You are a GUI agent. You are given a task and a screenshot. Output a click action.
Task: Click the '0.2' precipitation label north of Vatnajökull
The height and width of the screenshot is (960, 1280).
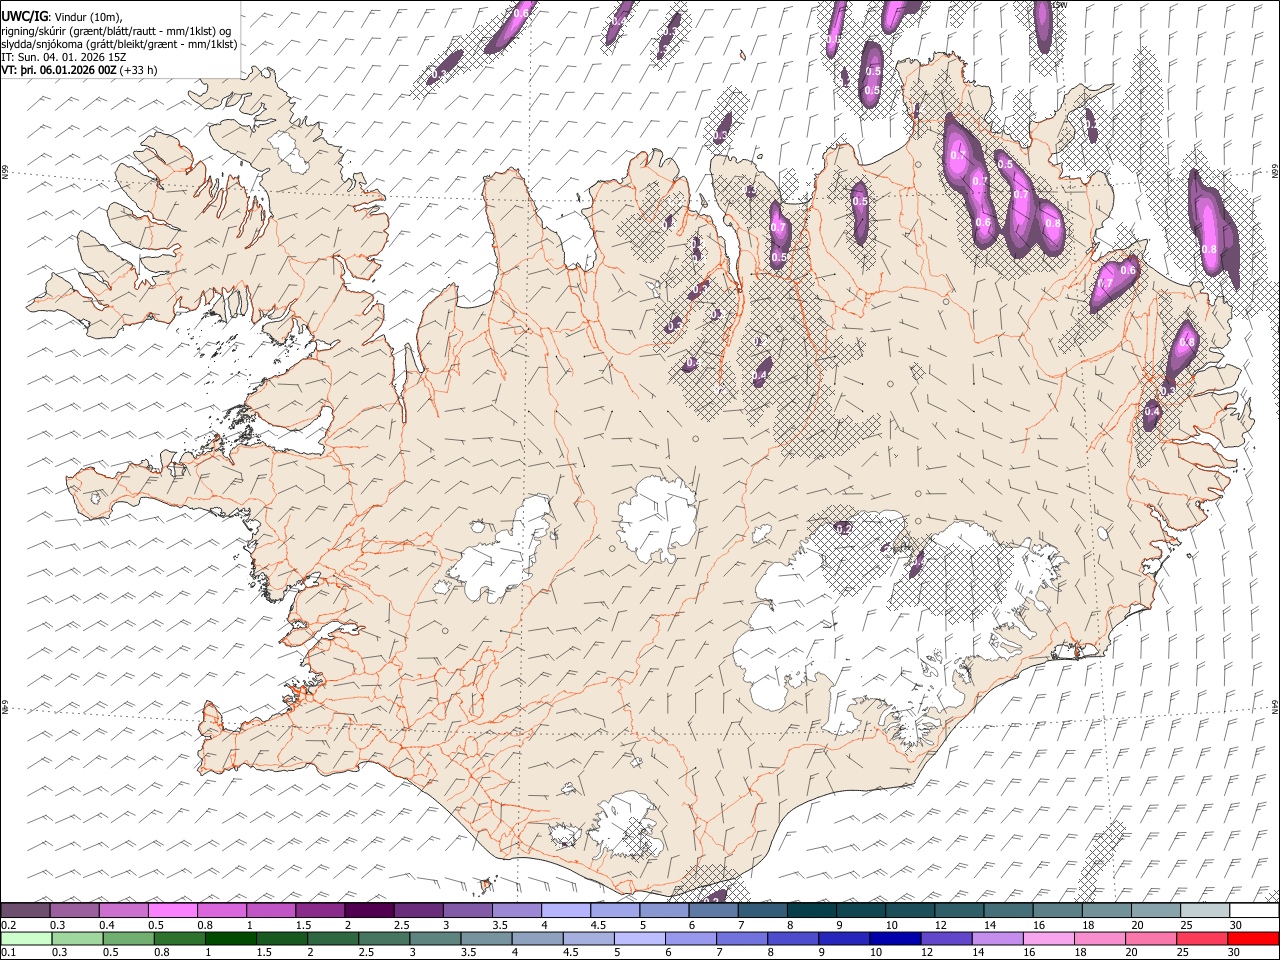(843, 528)
